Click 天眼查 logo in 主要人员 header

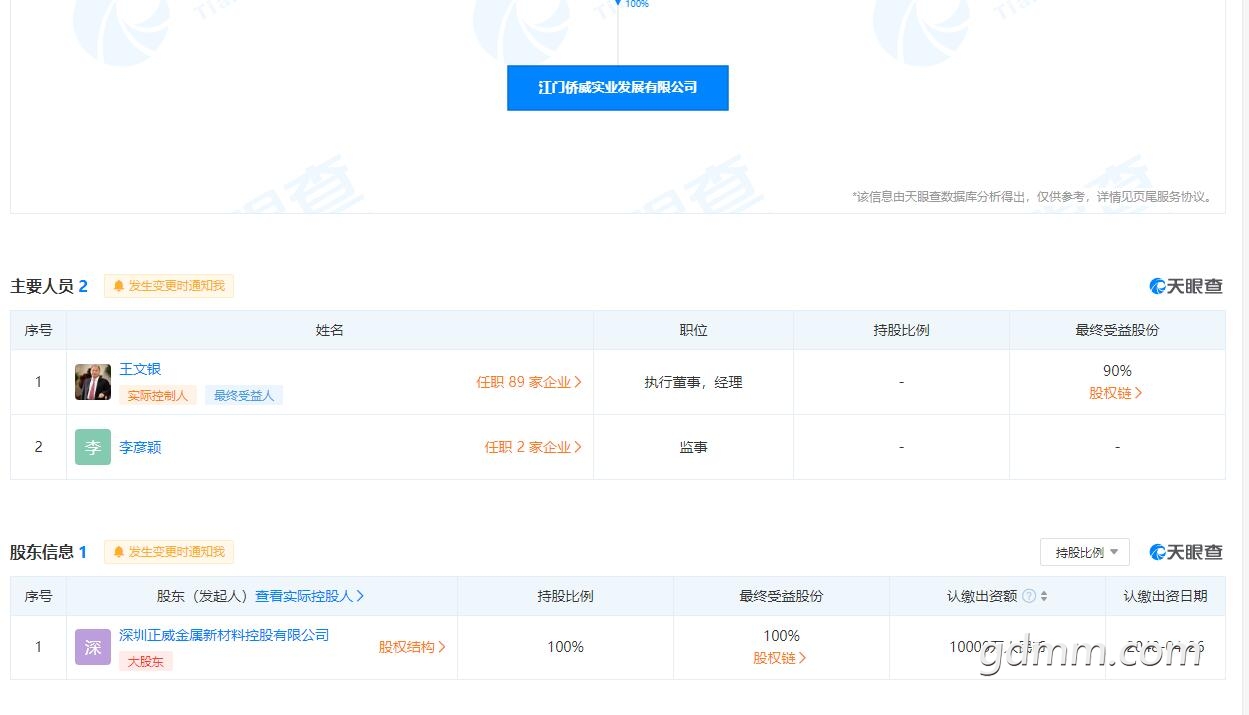point(1186,286)
